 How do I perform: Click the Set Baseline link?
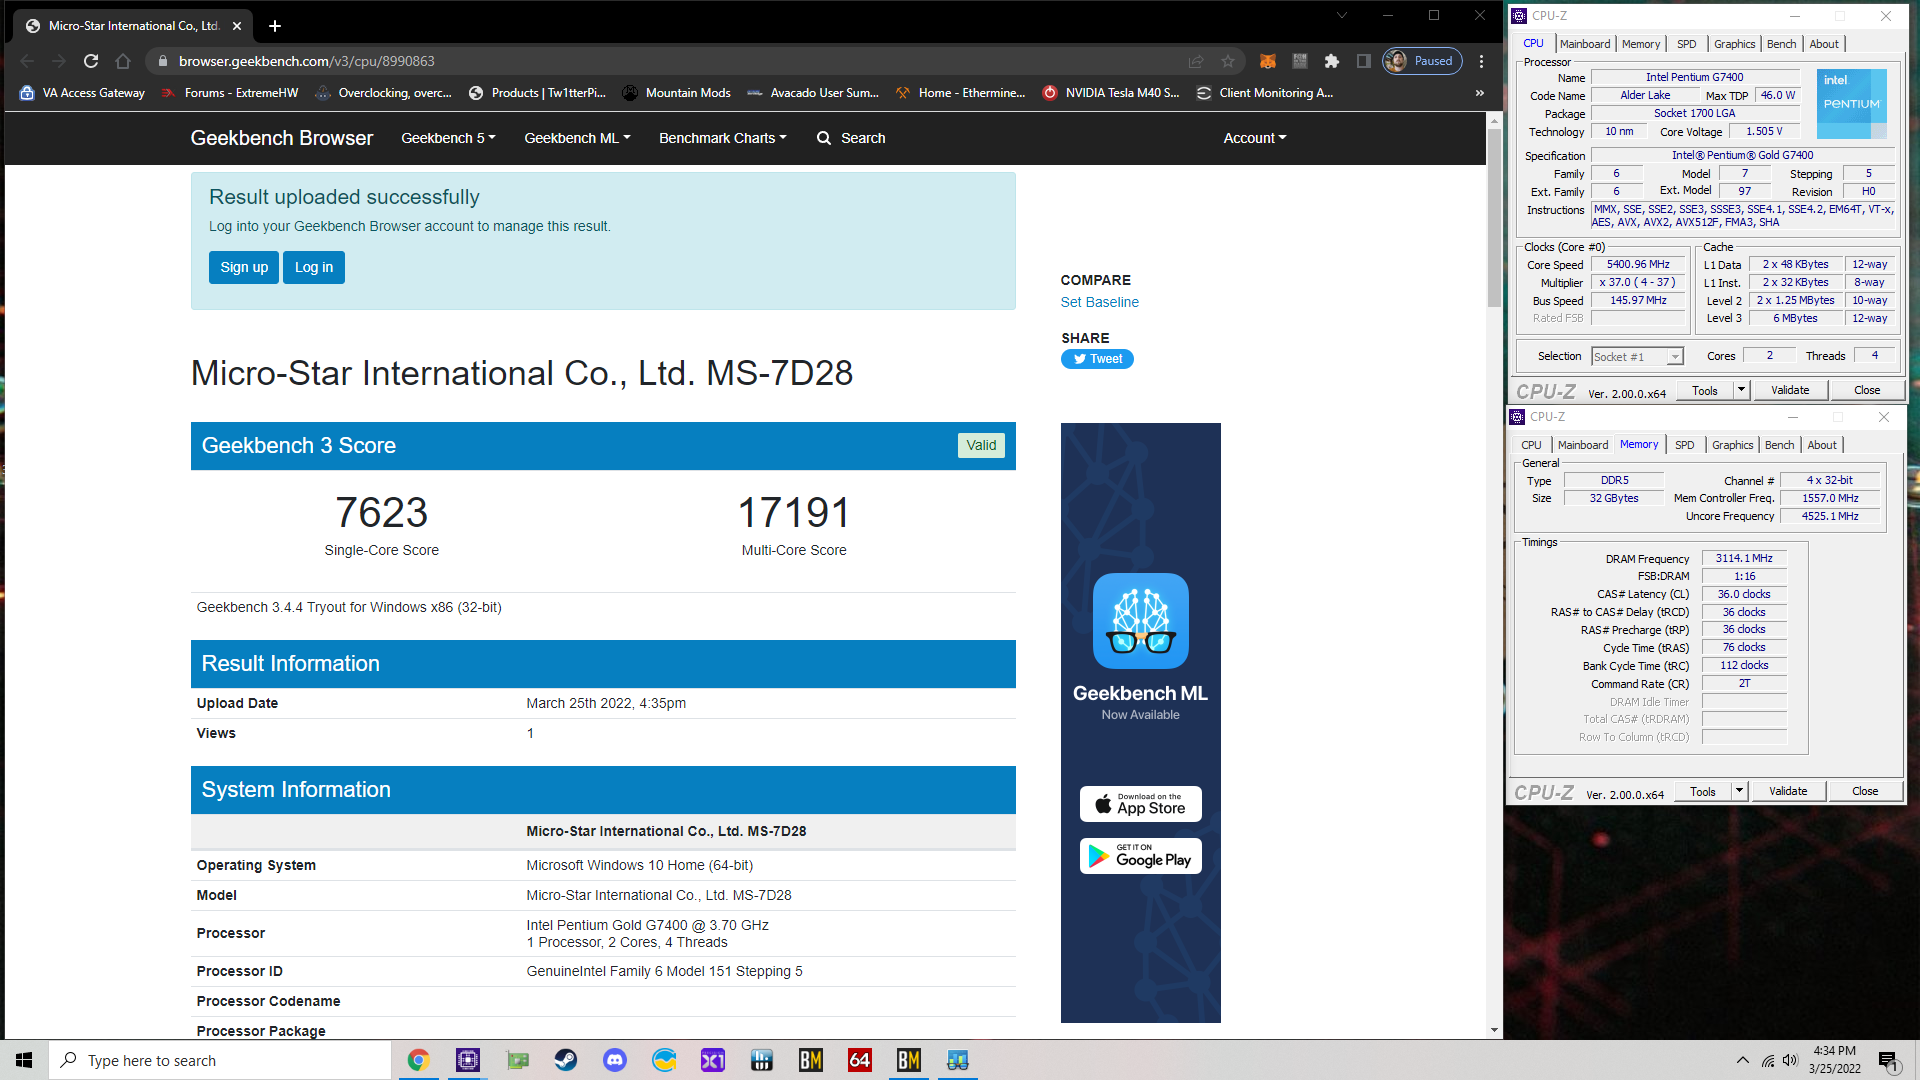point(1099,302)
